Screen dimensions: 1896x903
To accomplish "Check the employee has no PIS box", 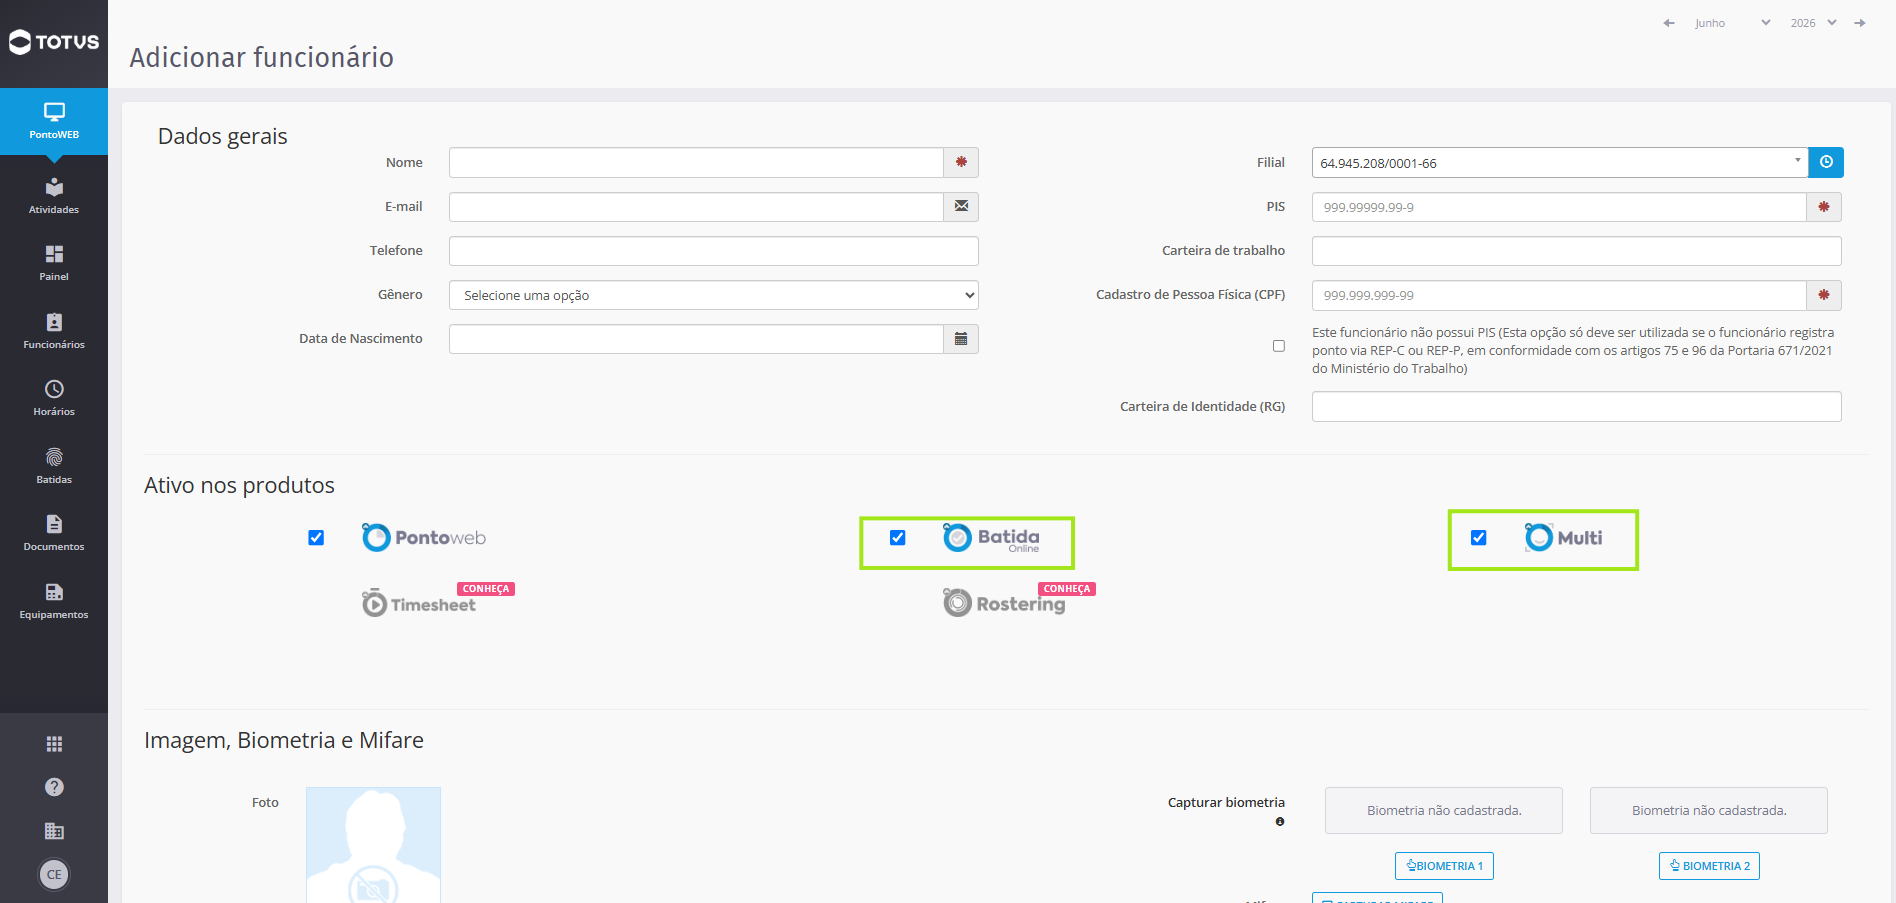I will click(x=1279, y=346).
